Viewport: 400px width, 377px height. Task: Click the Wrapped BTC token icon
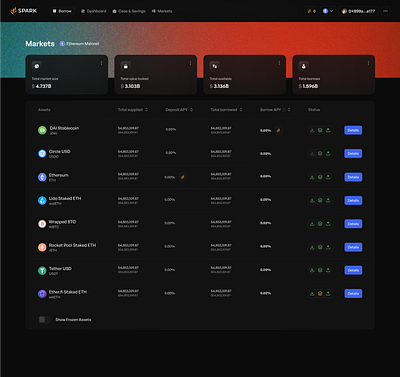[42, 224]
